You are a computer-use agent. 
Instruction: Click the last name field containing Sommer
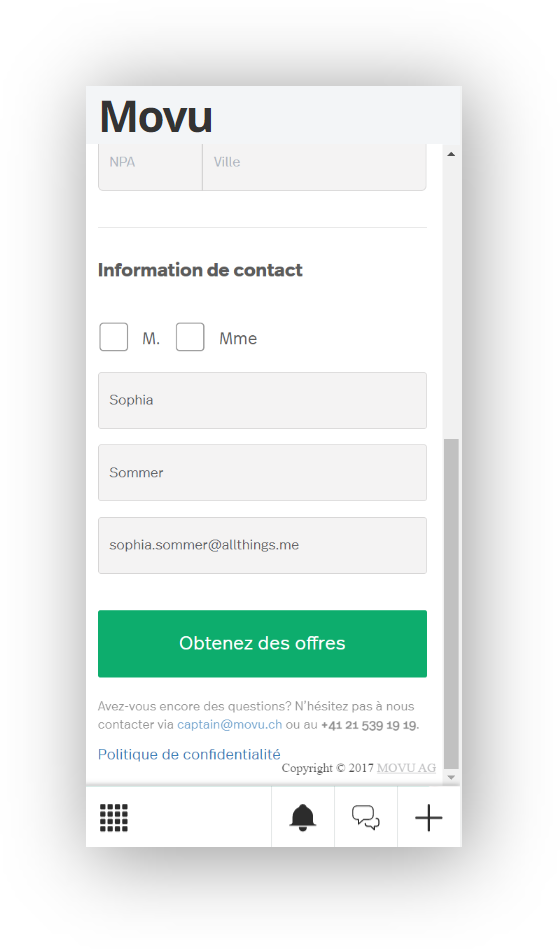(262, 473)
